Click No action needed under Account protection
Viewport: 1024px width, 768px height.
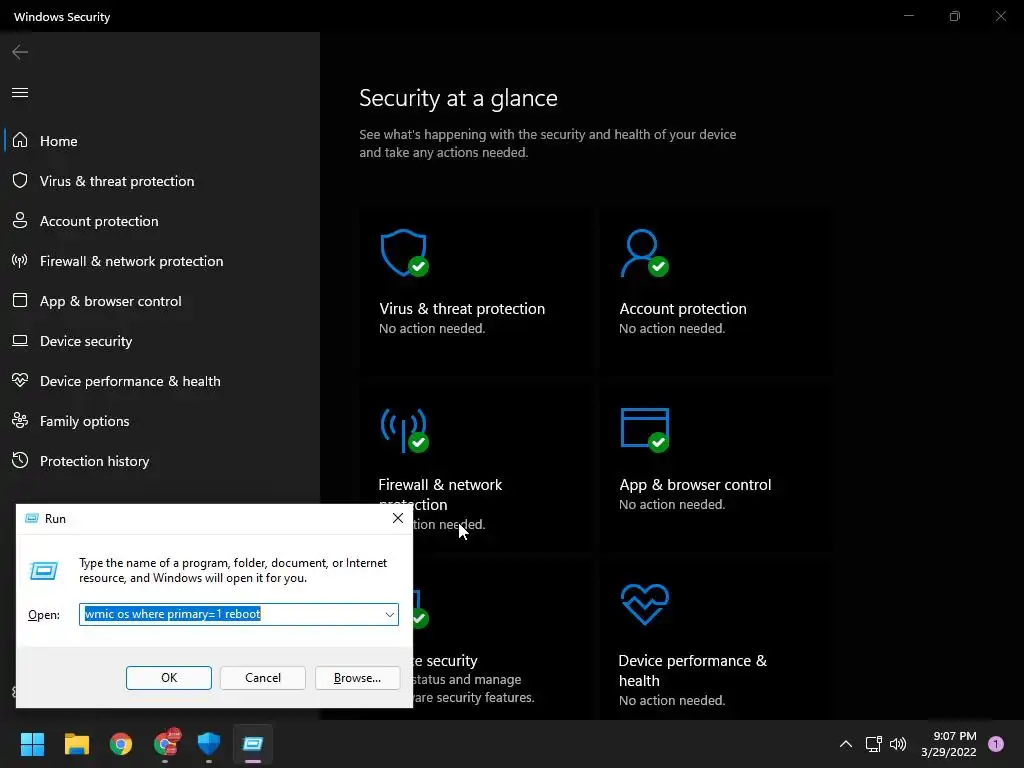pos(672,328)
